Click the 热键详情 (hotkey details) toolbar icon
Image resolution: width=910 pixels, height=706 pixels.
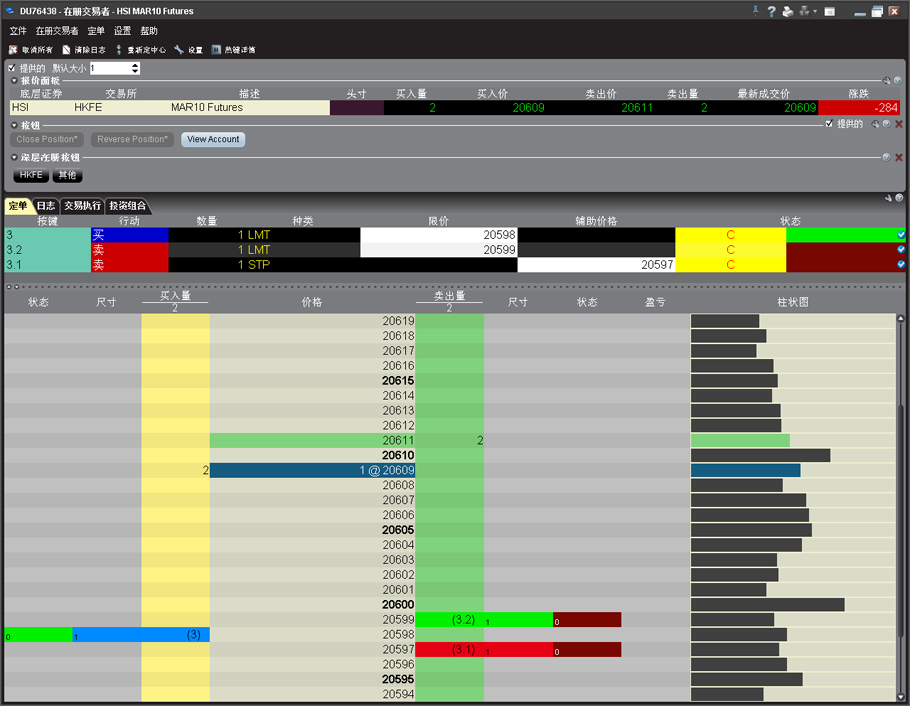(216, 49)
